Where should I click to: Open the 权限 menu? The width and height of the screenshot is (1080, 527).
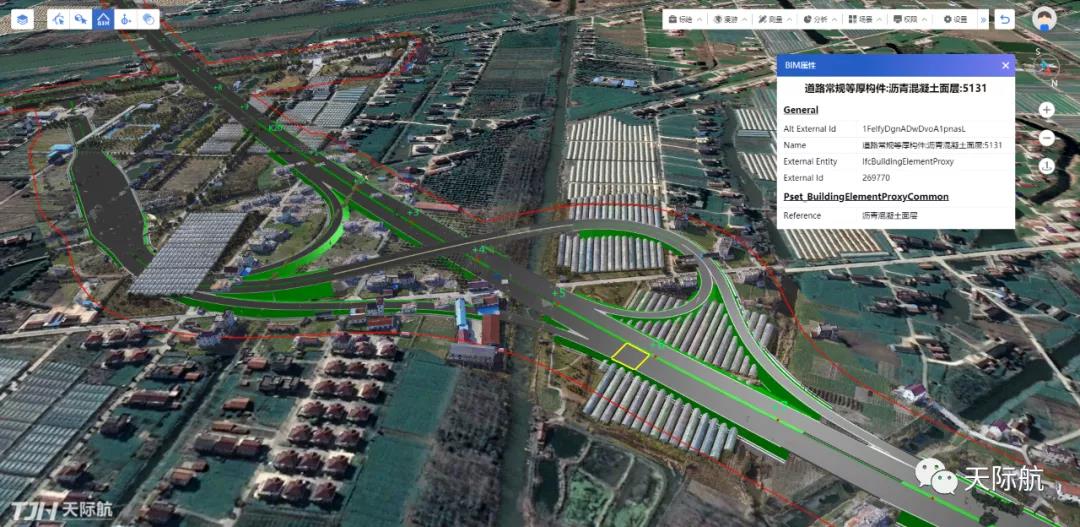point(910,19)
